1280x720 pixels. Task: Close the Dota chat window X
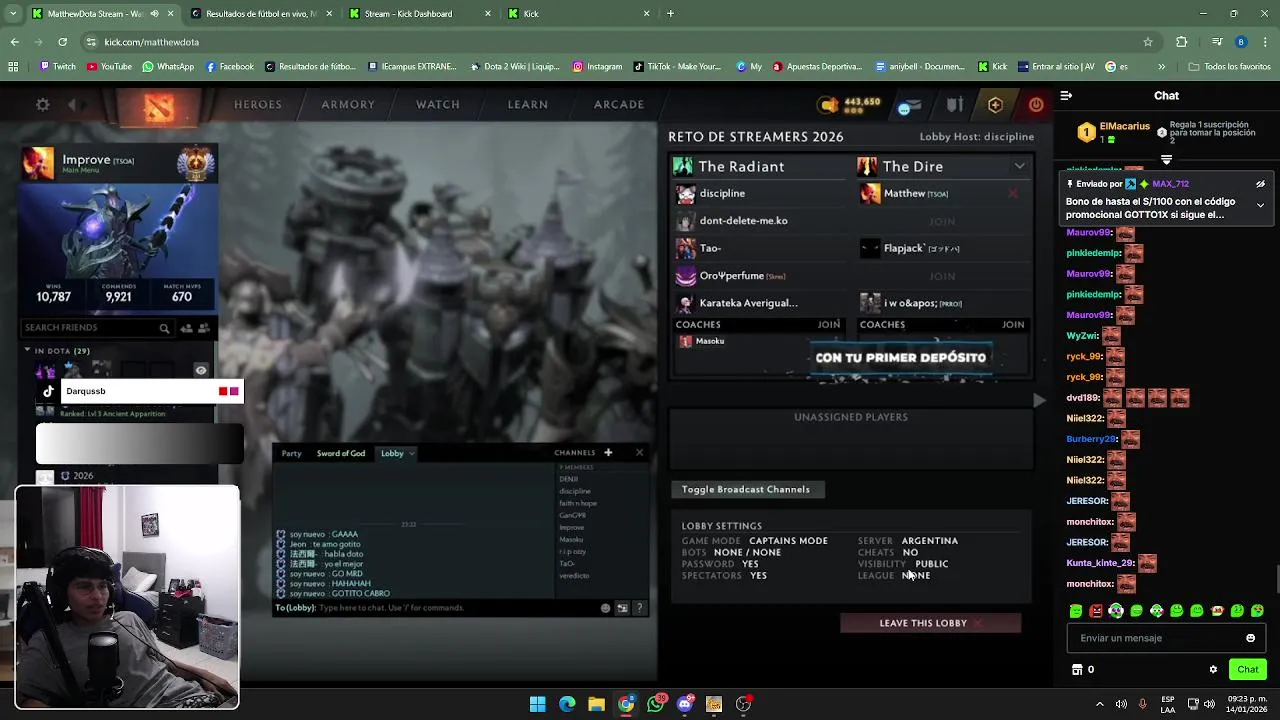click(640, 453)
